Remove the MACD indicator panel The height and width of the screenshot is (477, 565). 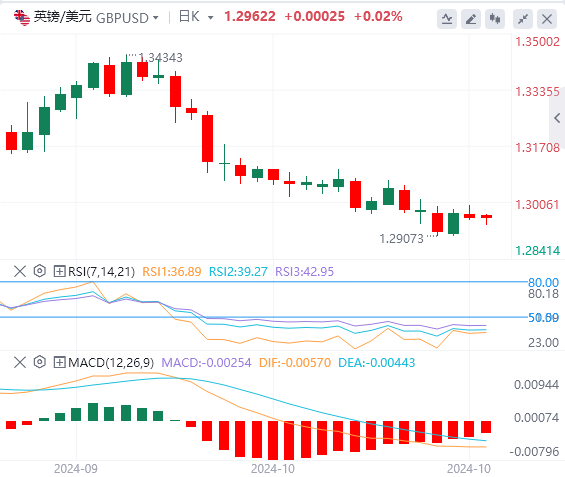[x=20, y=362]
